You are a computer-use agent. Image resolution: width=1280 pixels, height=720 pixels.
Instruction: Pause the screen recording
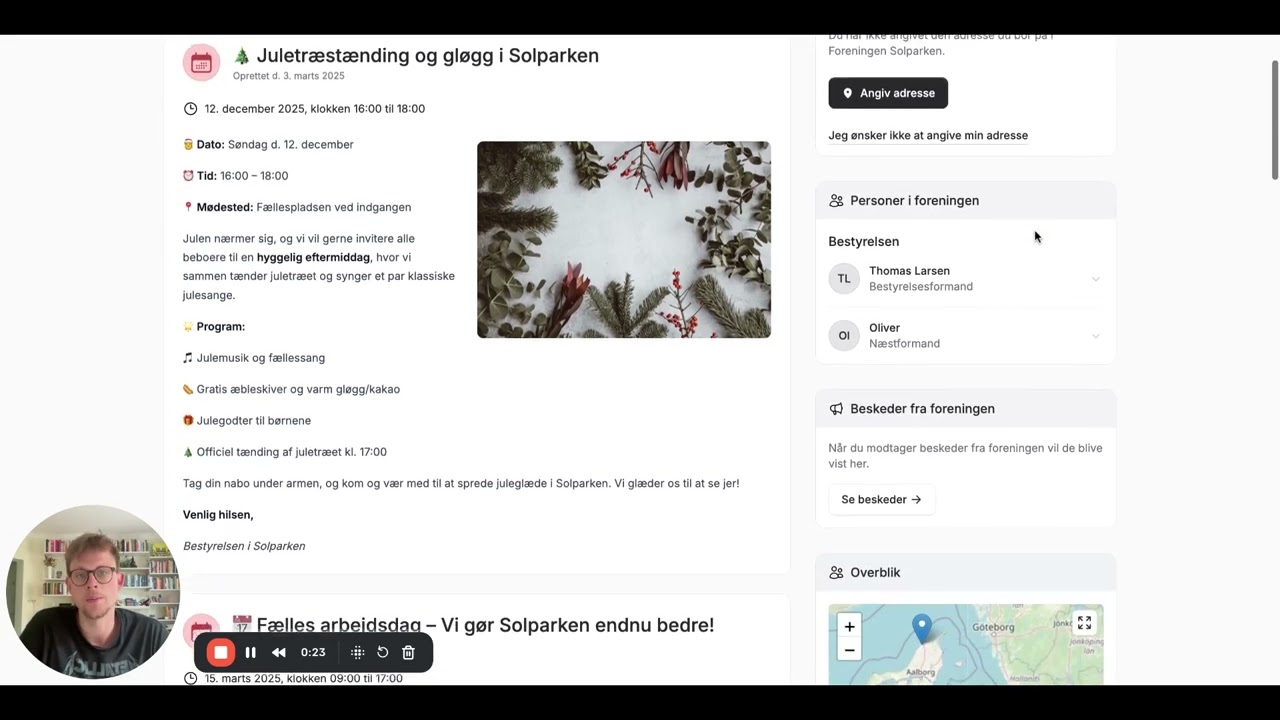(251, 653)
